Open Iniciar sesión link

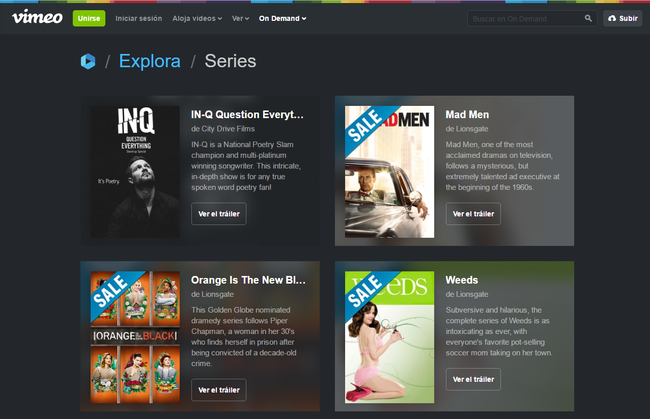139,18
